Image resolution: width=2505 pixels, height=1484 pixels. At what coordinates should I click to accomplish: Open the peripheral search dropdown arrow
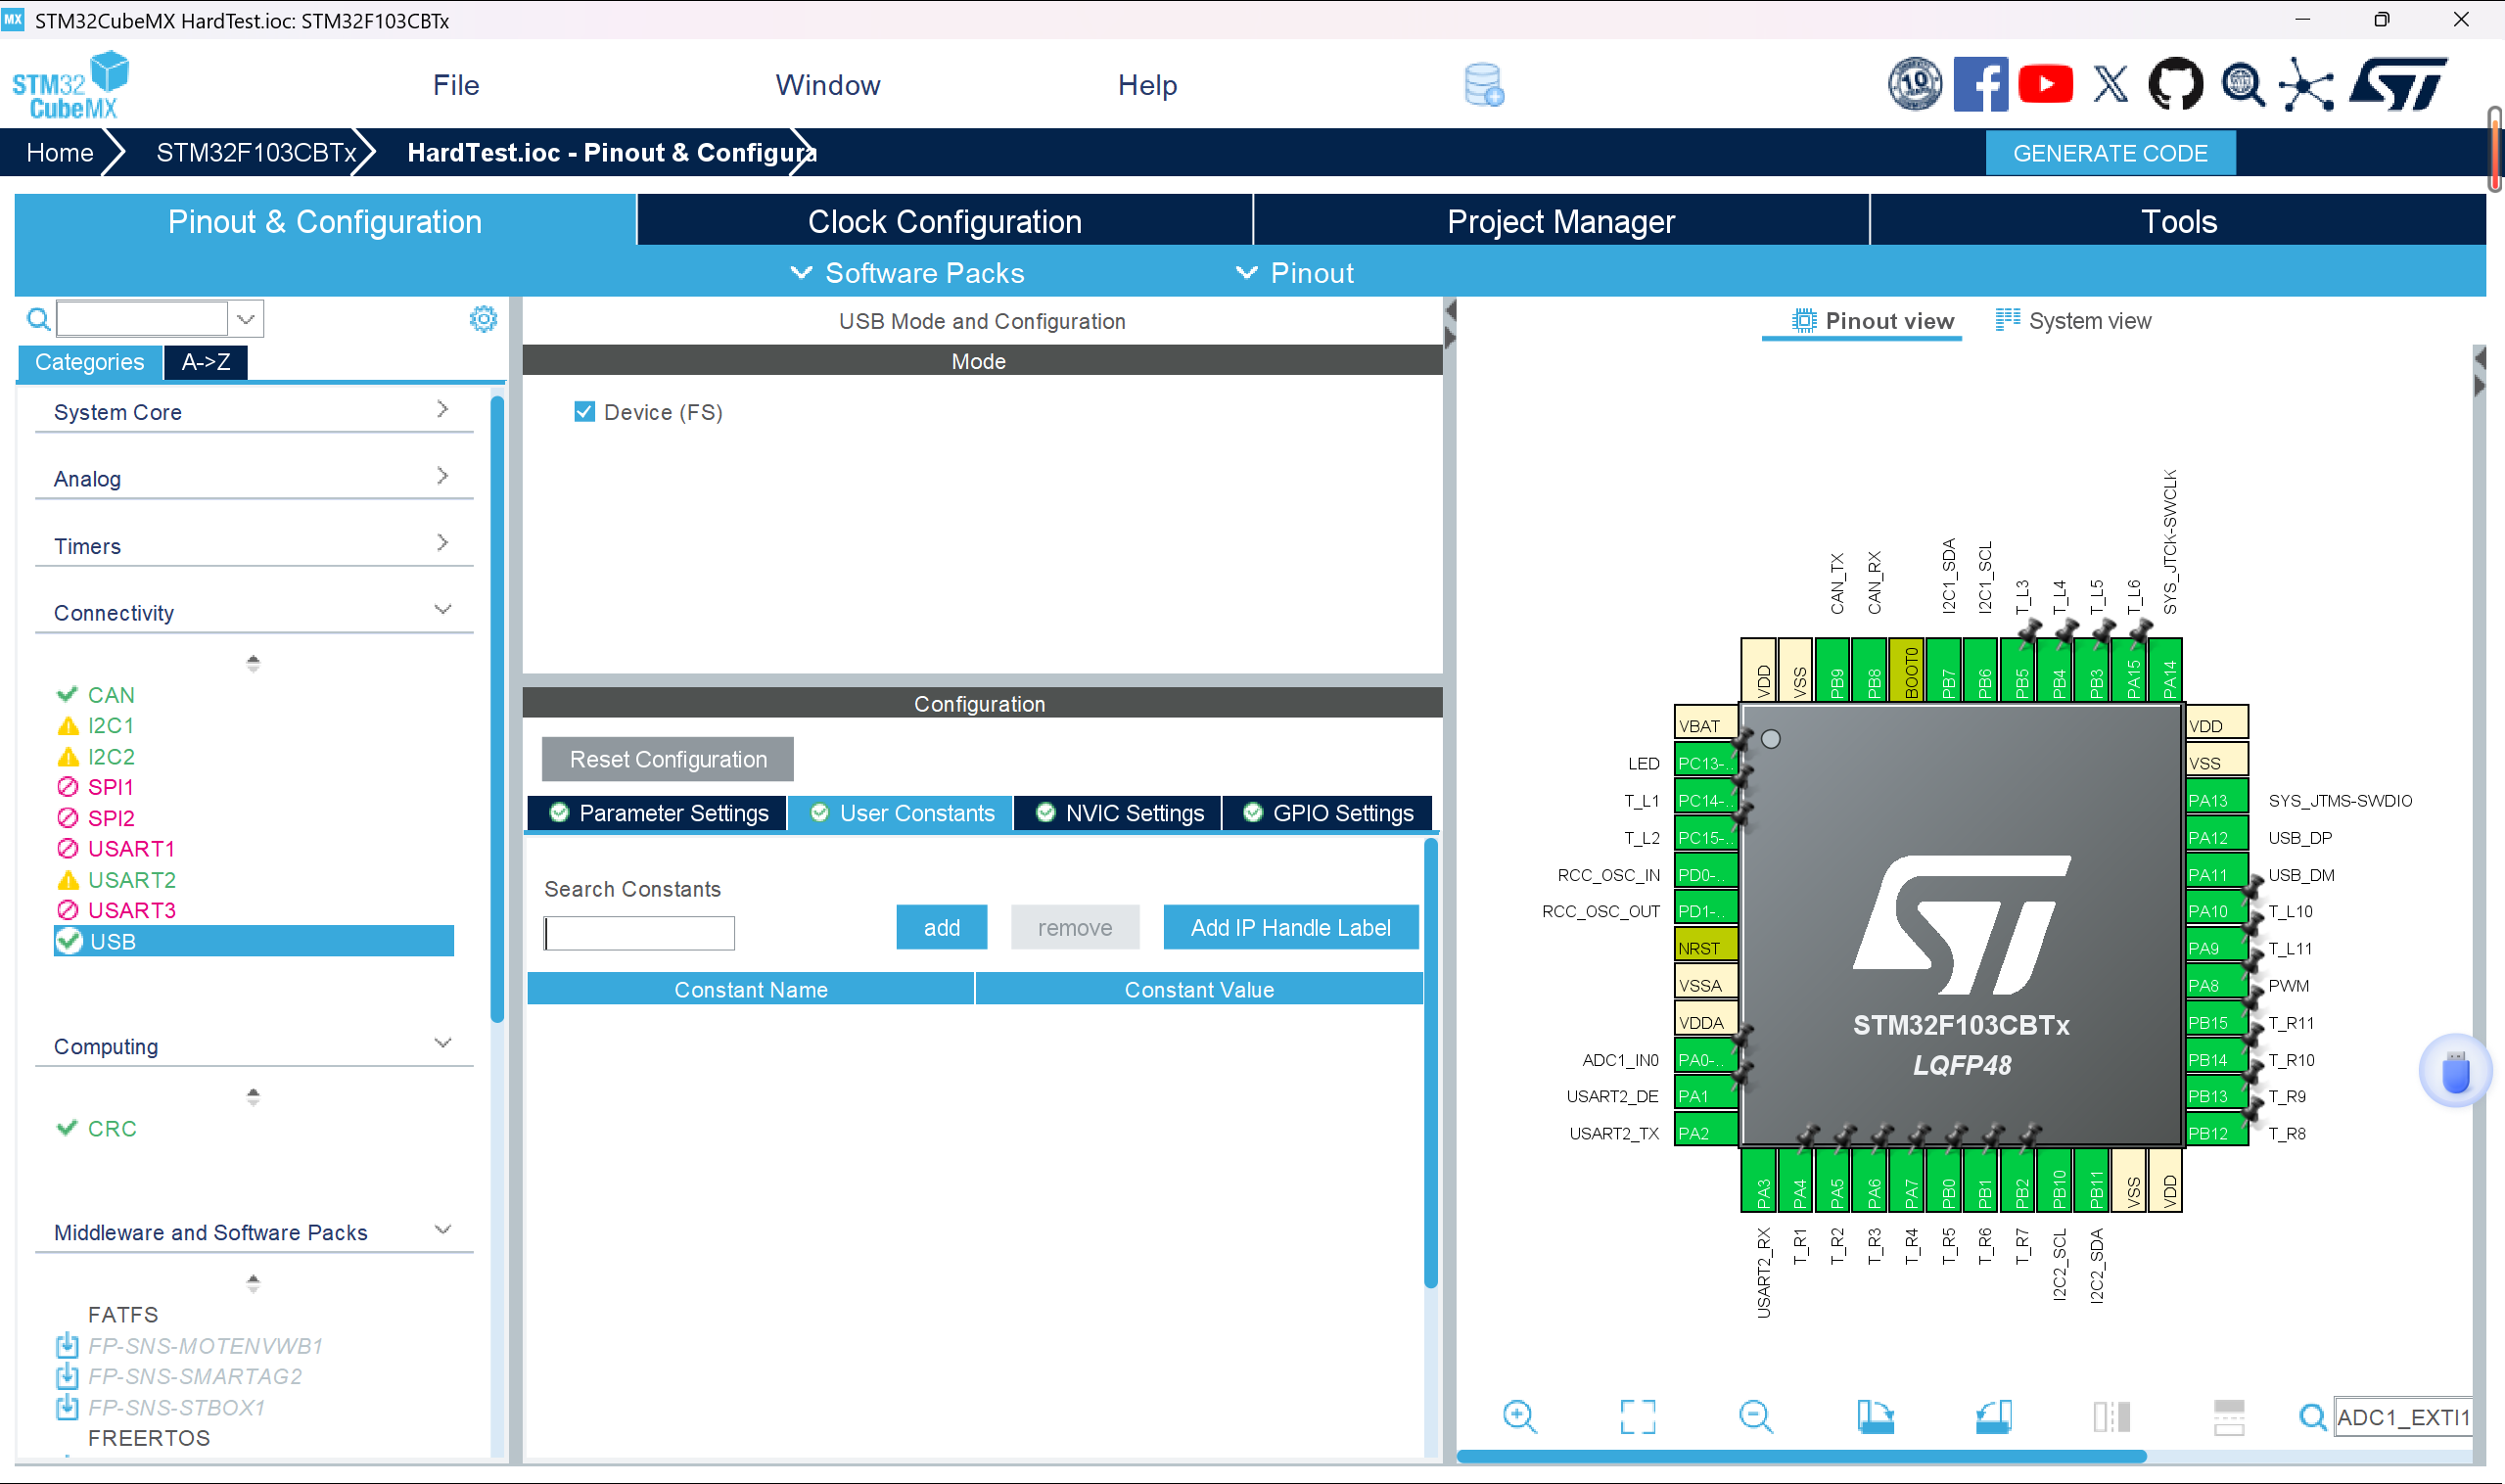click(x=246, y=319)
